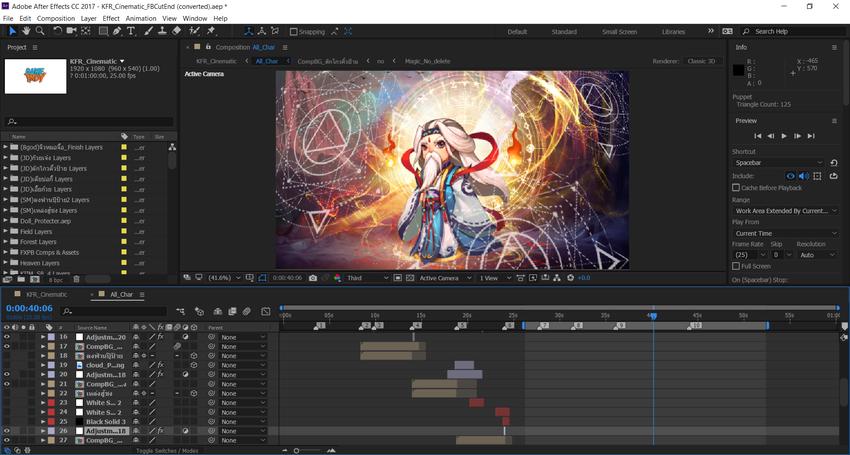Open the Third resolution dropdown
Image resolution: width=850 pixels, height=455 pixels.
tap(368, 278)
